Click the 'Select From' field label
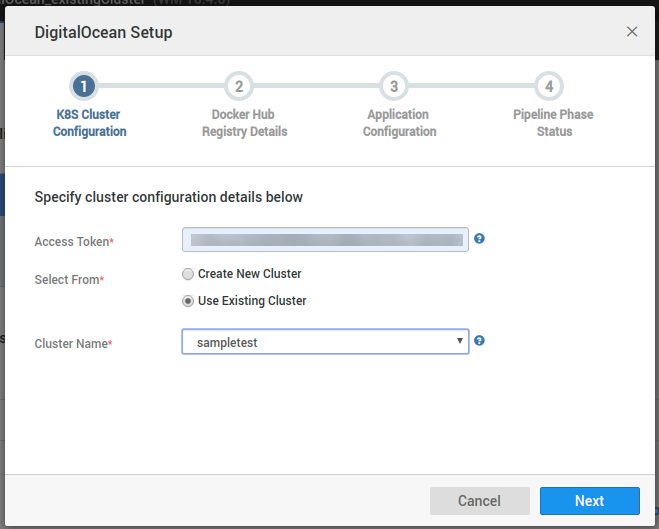Screen dimensions: 659x529 click(x=69, y=280)
